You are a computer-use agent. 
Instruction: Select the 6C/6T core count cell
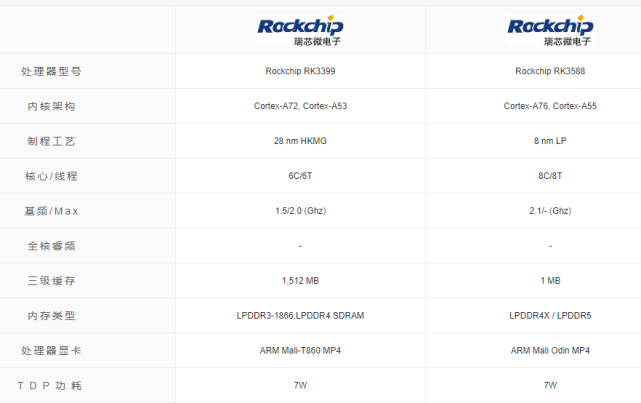click(300, 176)
